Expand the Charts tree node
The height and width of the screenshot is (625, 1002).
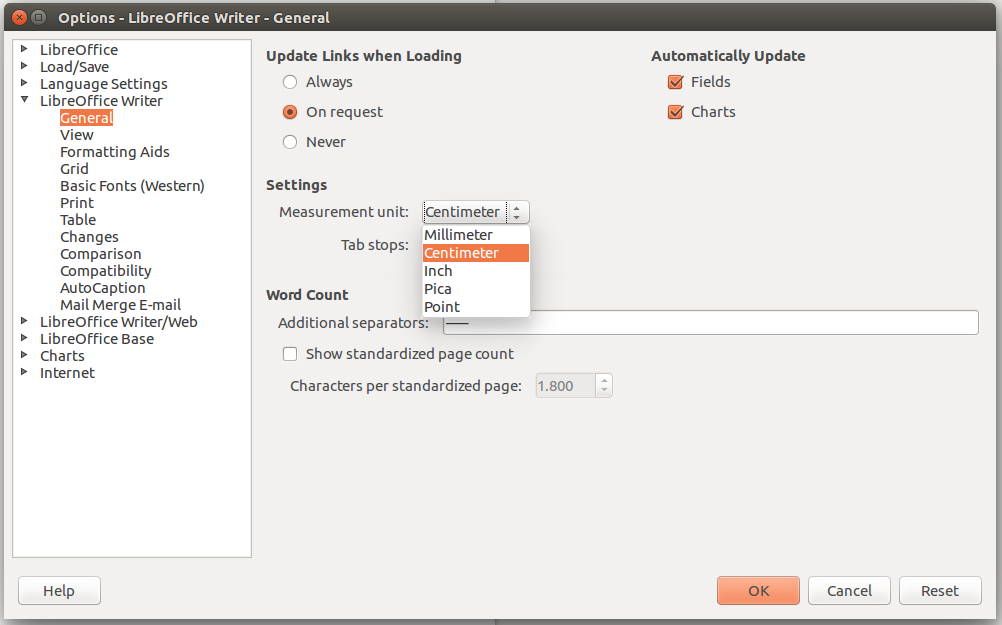(24, 355)
